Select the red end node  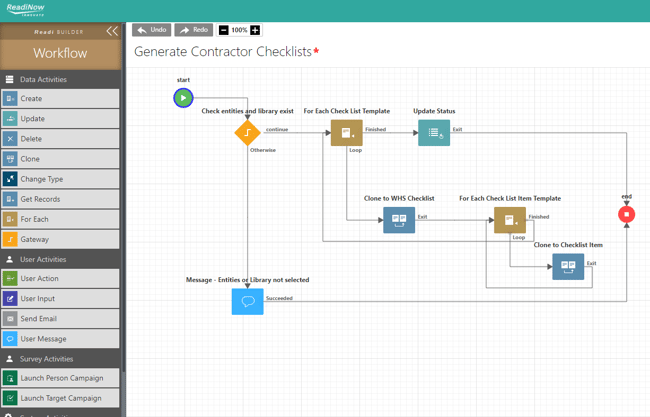(627, 214)
